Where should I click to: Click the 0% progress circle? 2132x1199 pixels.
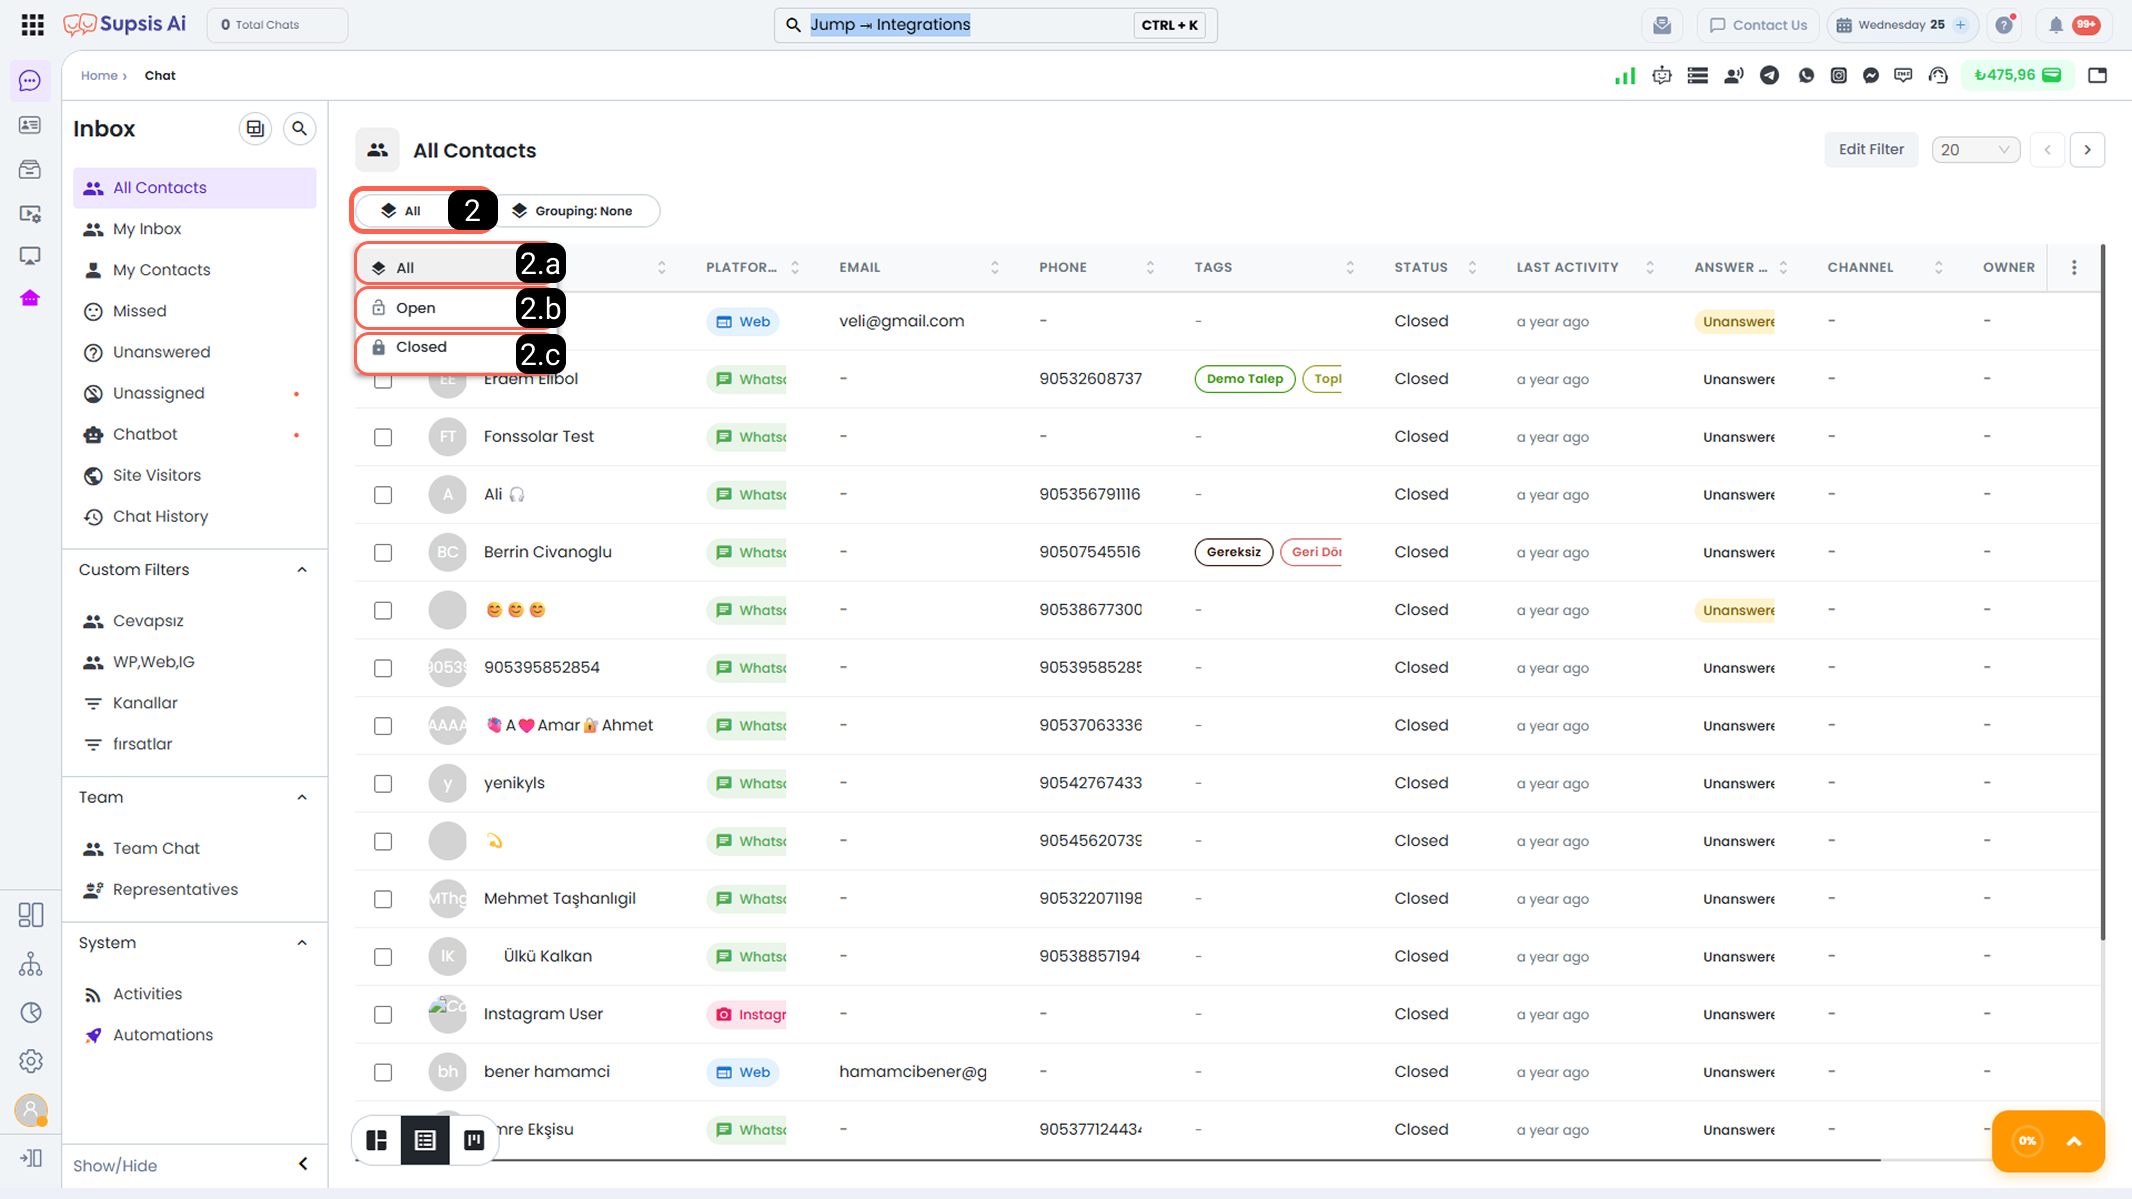click(x=2027, y=1141)
